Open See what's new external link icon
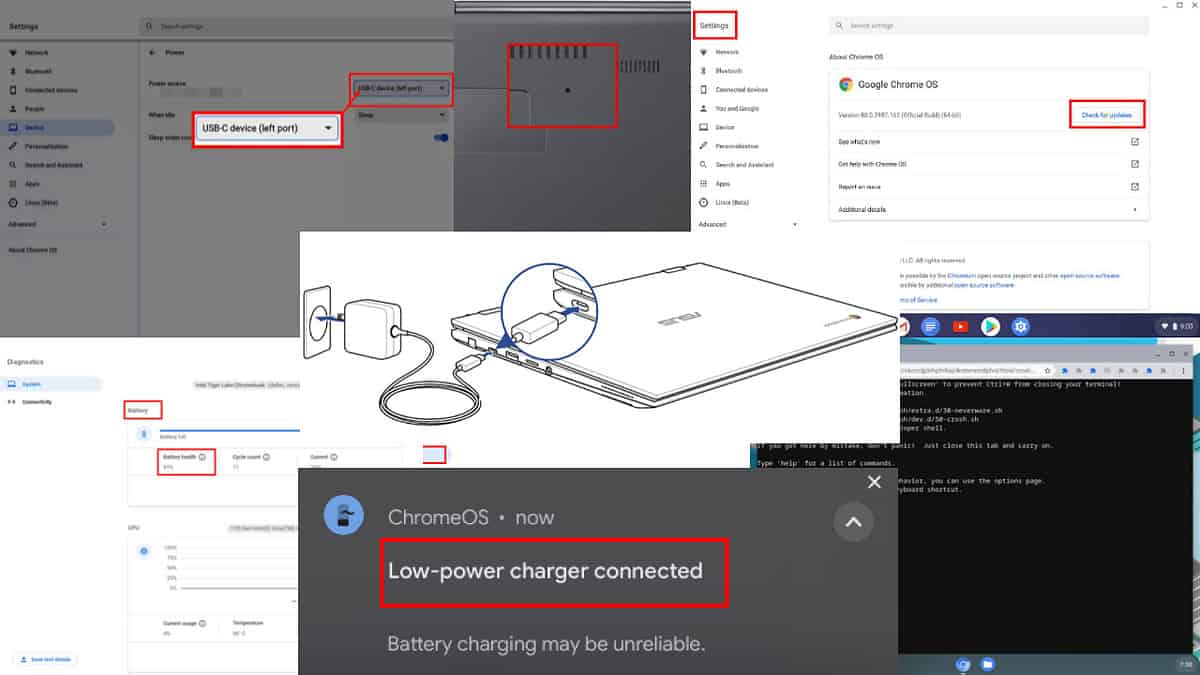The width and height of the screenshot is (1200, 675). (x=1135, y=142)
